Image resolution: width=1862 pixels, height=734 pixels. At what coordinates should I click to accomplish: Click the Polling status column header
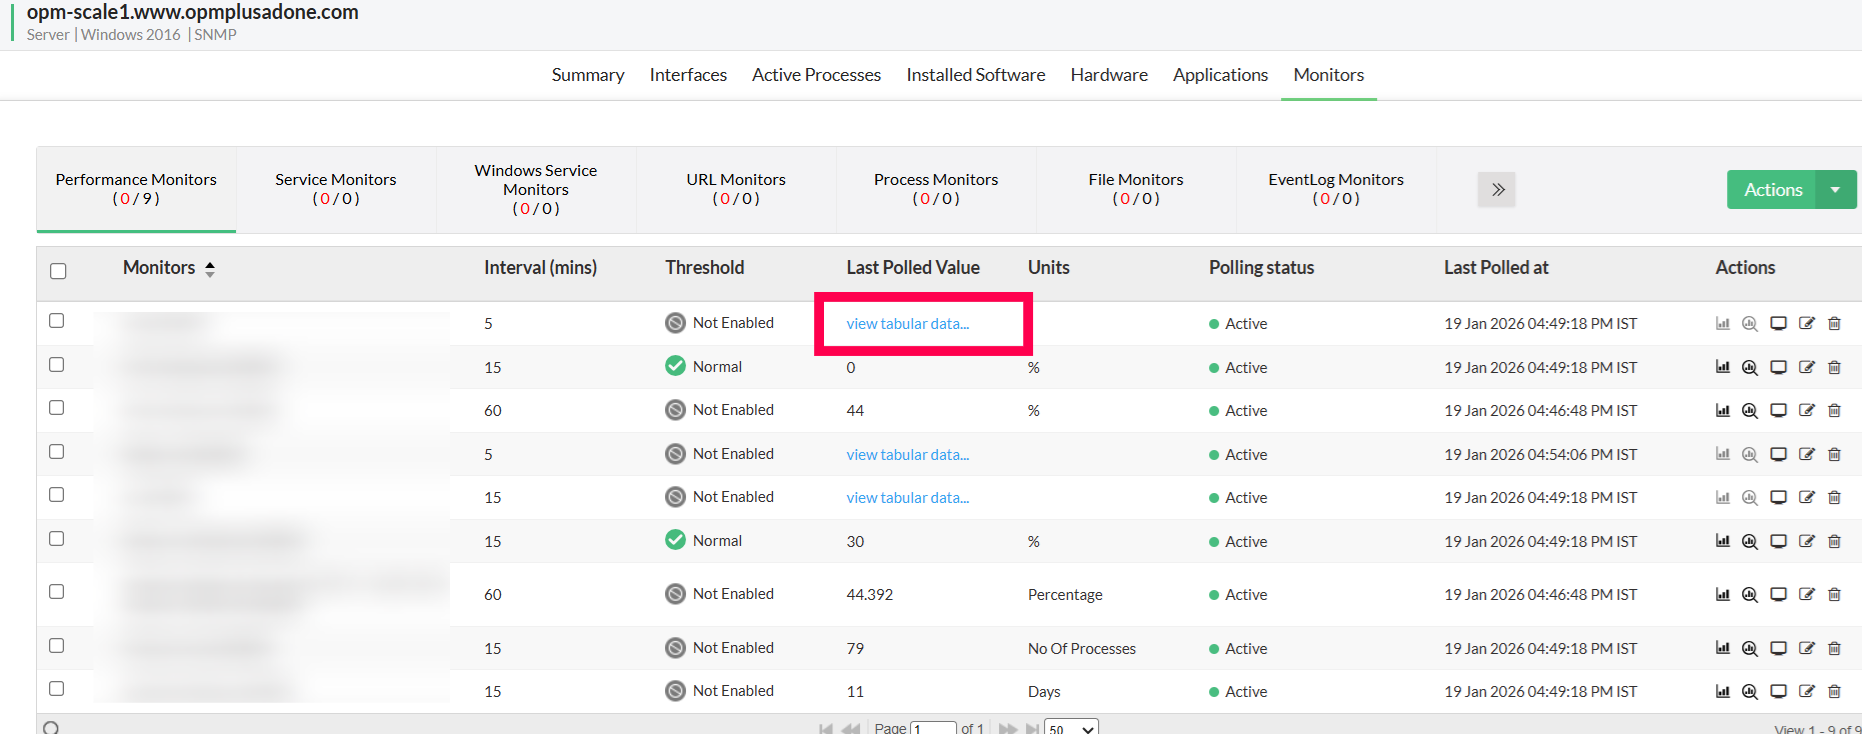(1261, 268)
